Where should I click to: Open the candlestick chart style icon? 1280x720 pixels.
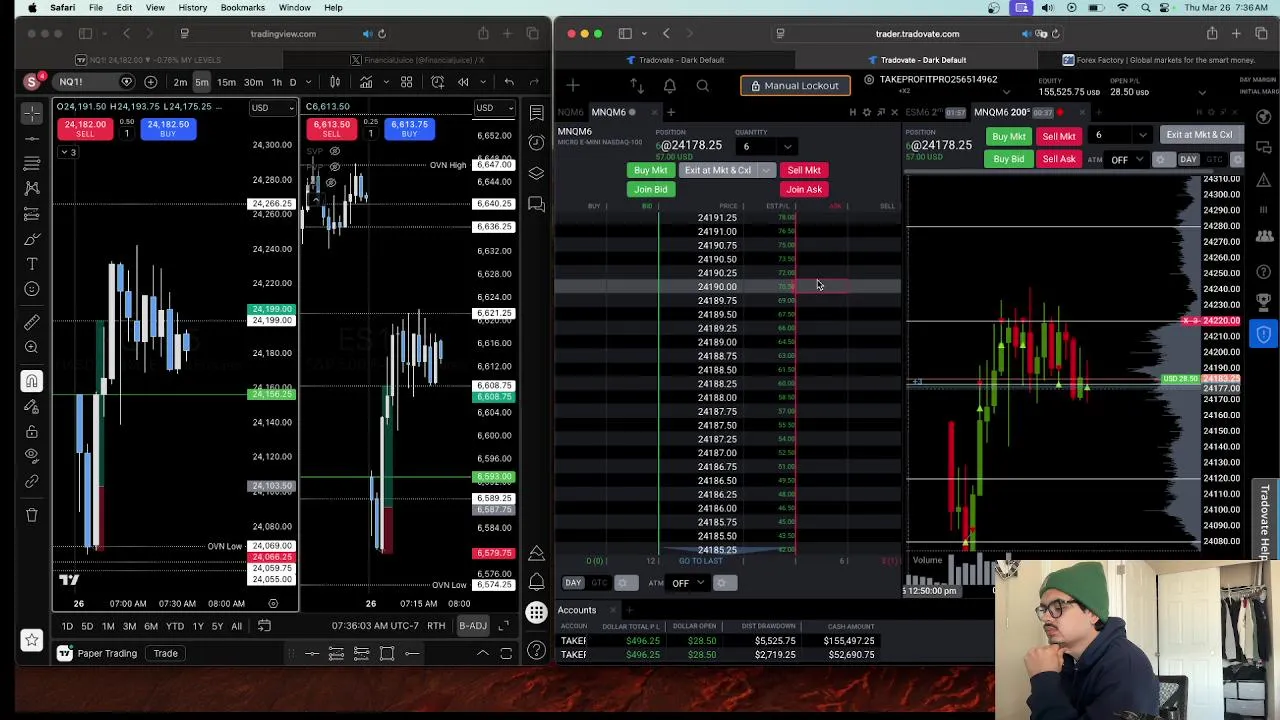pyautogui.click(x=335, y=82)
